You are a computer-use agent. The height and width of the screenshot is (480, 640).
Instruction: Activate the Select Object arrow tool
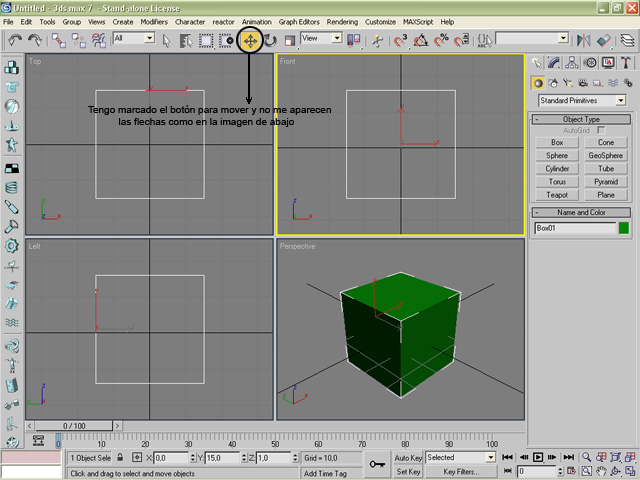[x=166, y=40]
